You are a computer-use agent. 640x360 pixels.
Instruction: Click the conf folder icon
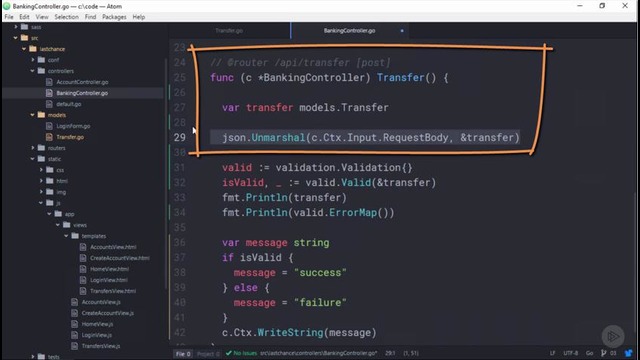(x=41, y=60)
